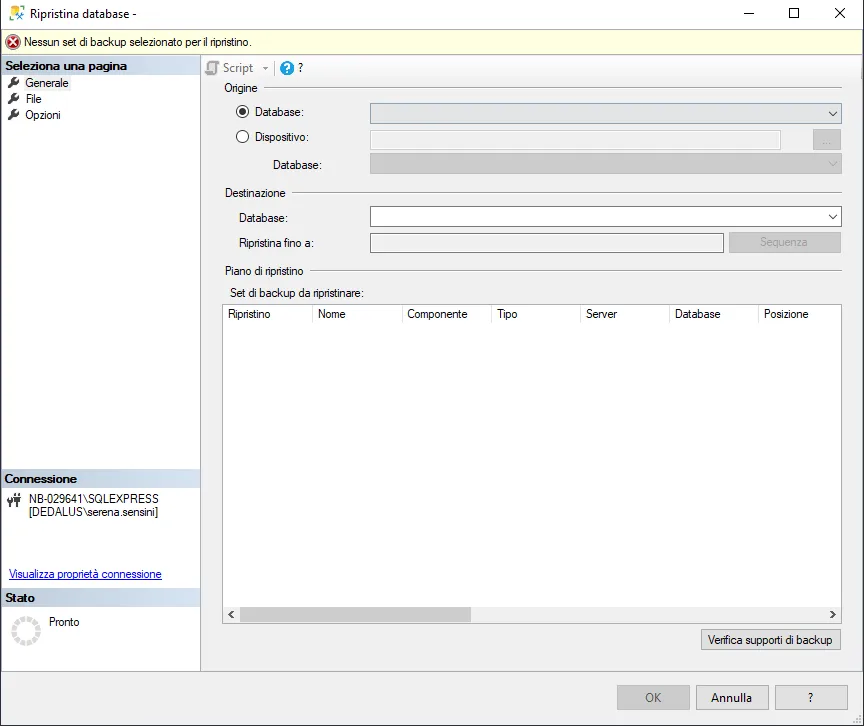Viewport: 864px width, 726px height.
Task: Click the Annulla button
Action: (x=732, y=698)
